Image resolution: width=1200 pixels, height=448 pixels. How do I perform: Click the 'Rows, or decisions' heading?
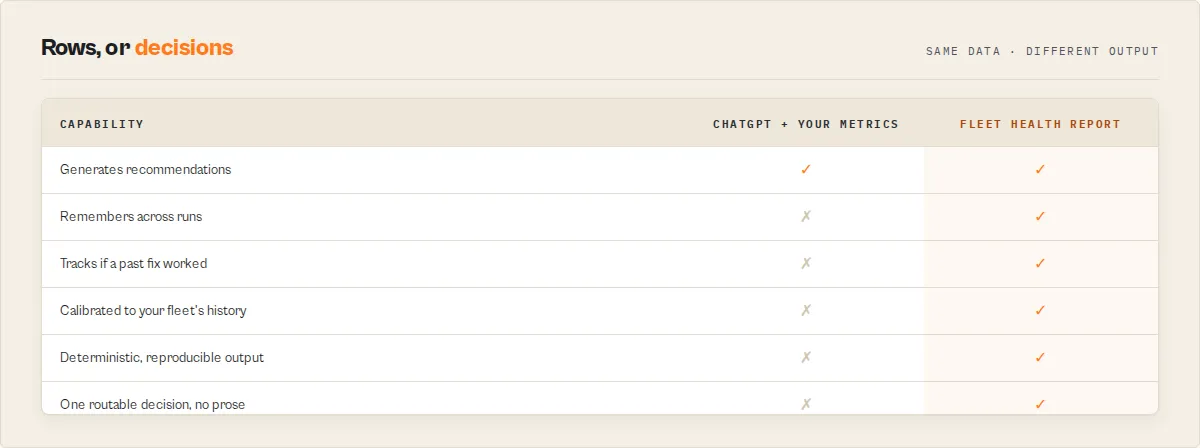coord(137,47)
